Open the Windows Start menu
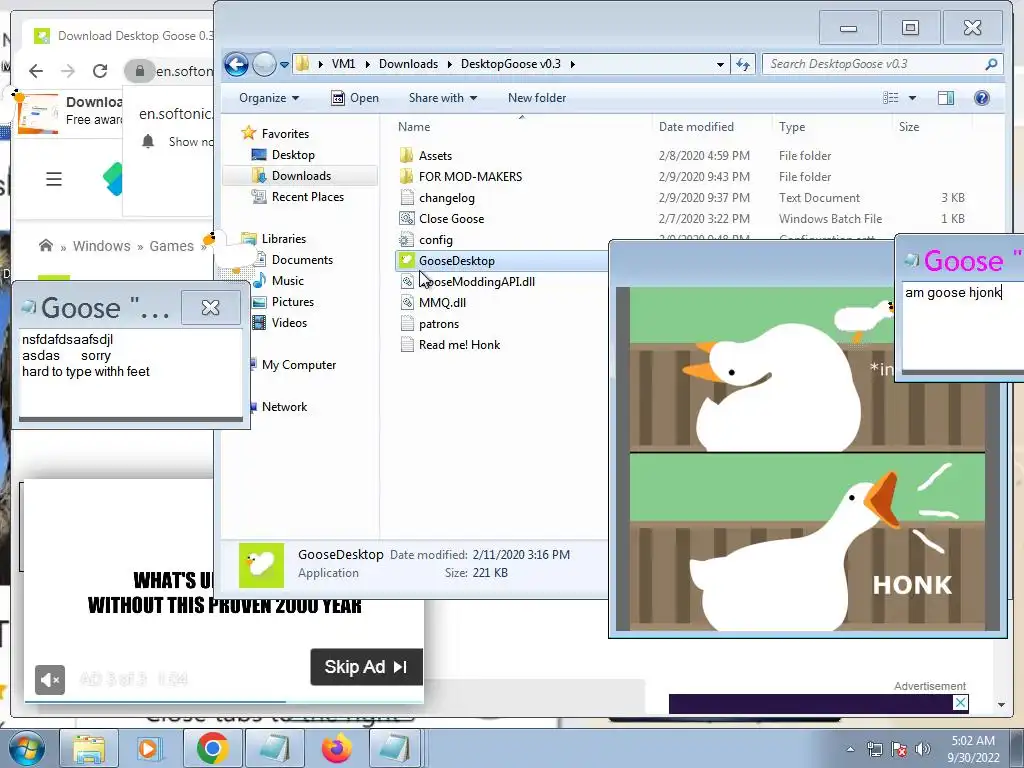The height and width of the screenshot is (768, 1024). [x=26, y=748]
